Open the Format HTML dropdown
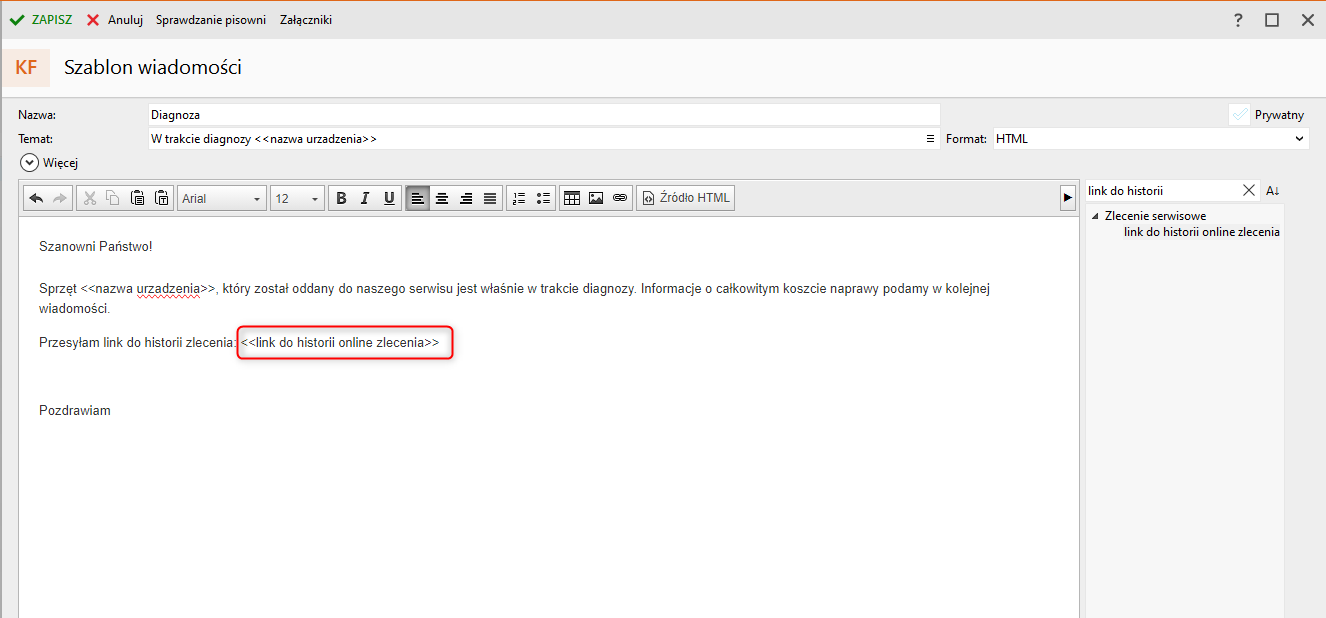This screenshot has width=1326, height=618. coord(1150,139)
